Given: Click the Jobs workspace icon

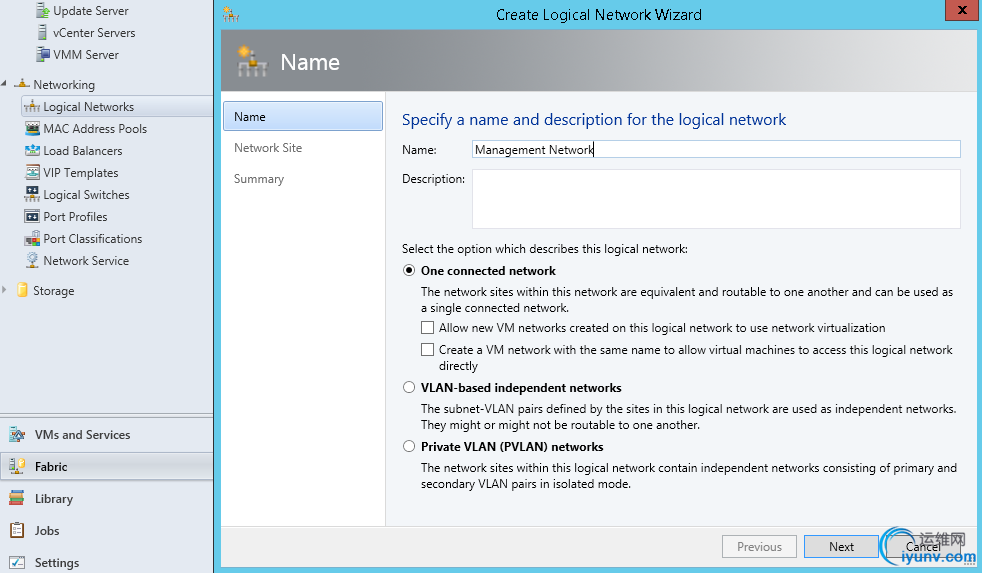Looking at the screenshot, I should (17, 530).
